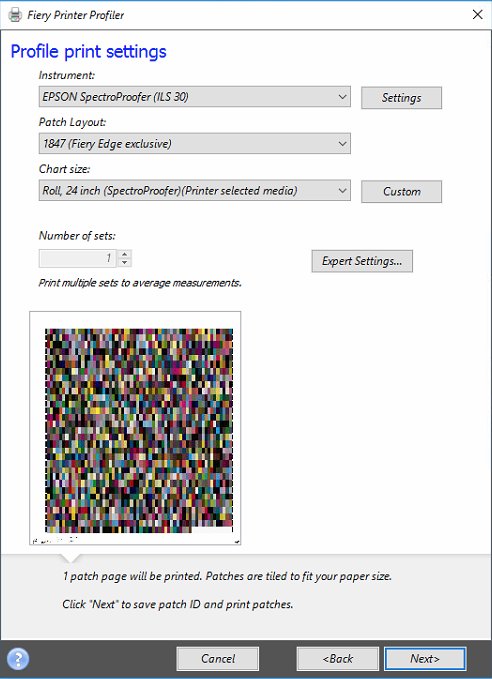Open the Chart size dropdown
492x679 pixels.
[x=194, y=191]
